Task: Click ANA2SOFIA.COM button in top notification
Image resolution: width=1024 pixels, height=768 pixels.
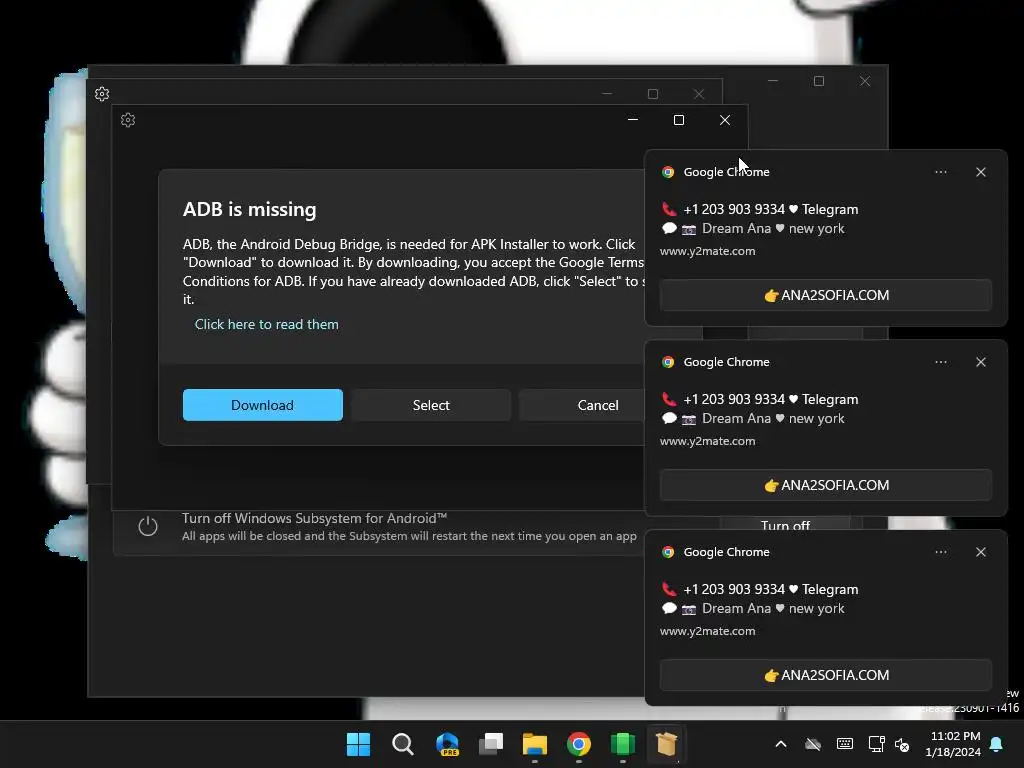Action: tap(825, 295)
